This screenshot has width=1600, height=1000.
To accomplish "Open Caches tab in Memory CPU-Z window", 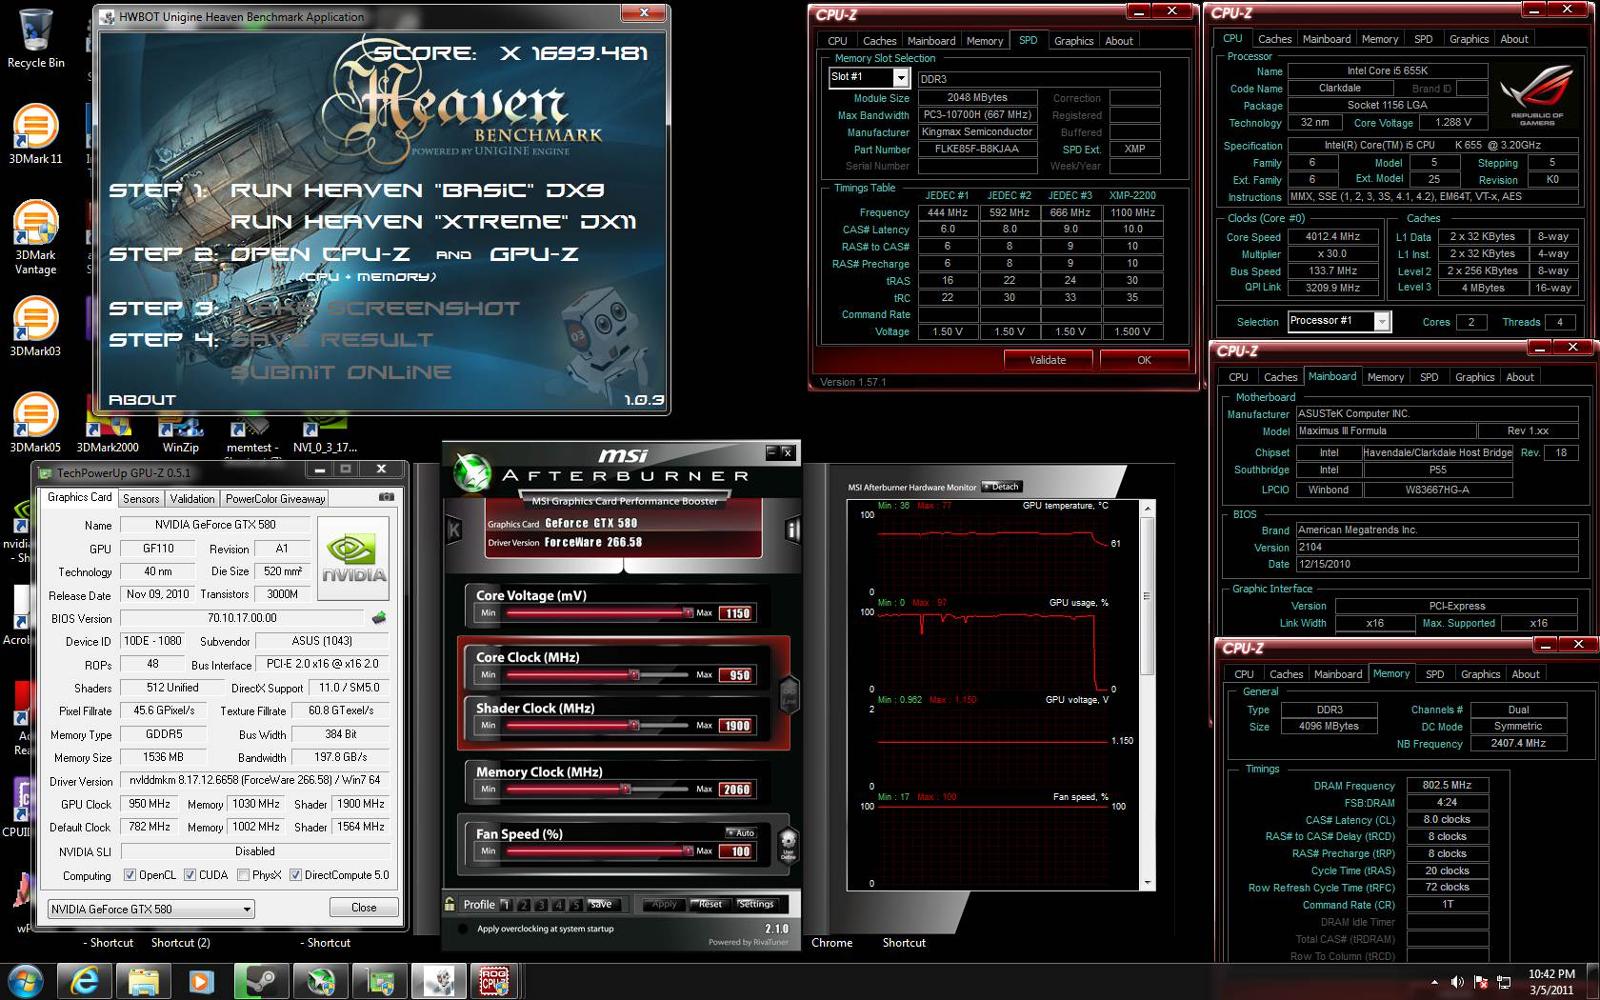I will (x=1286, y=674).
